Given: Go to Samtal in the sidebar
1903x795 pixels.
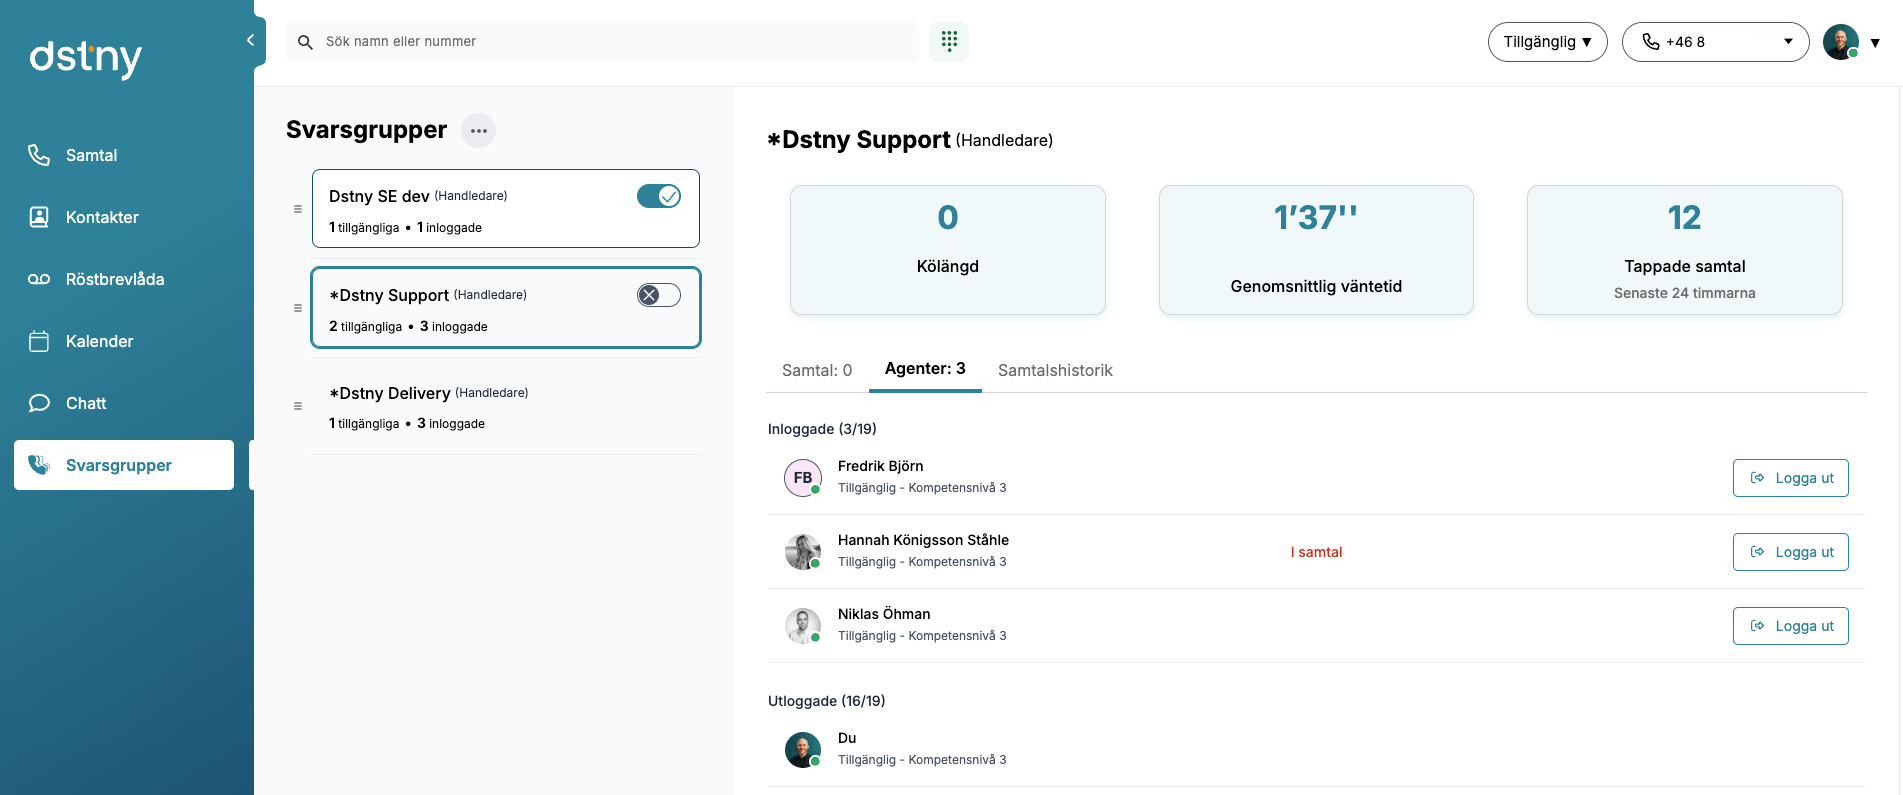Looking at the screenshot, I should click(x=91, y=155).
